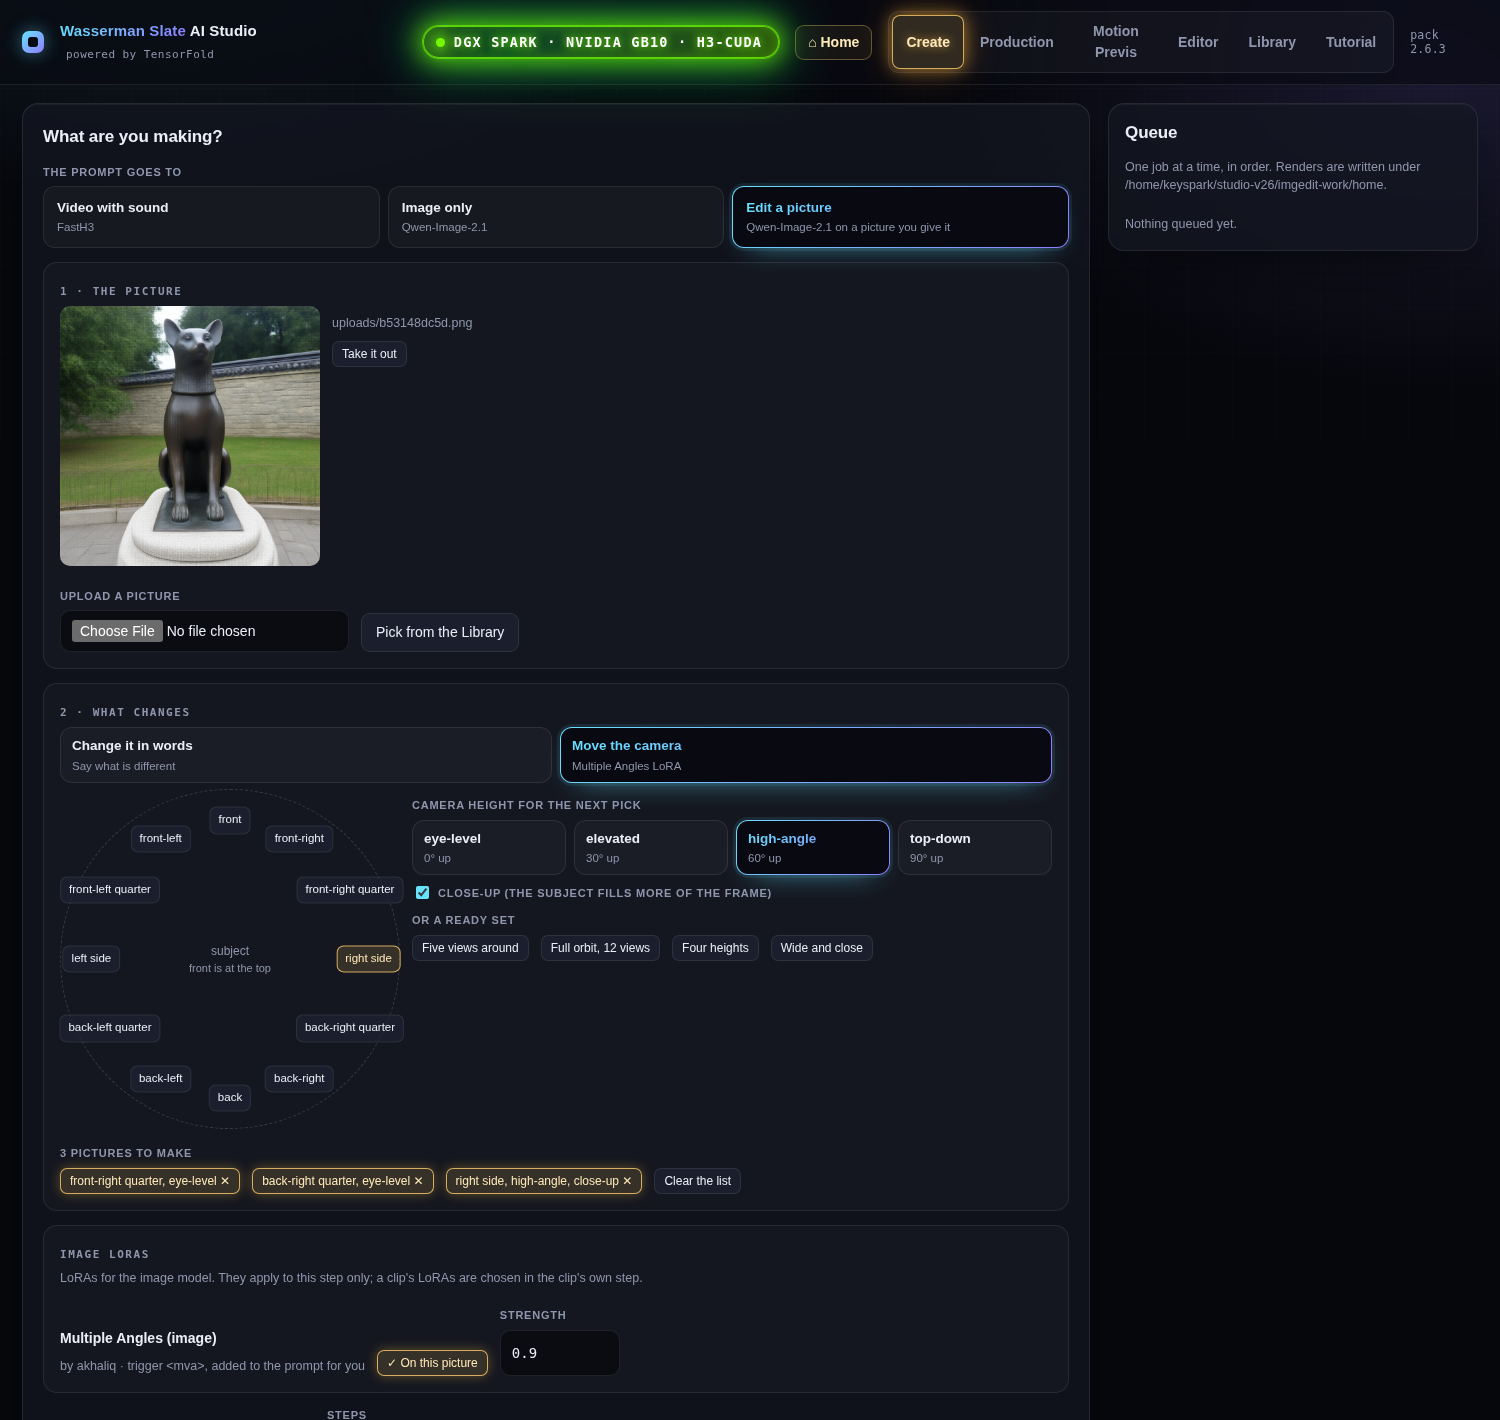Image resolution: width=1500 pixels, height=1420 pixels.
Task: Select the back camera direction
Action: click(230, 1098)
